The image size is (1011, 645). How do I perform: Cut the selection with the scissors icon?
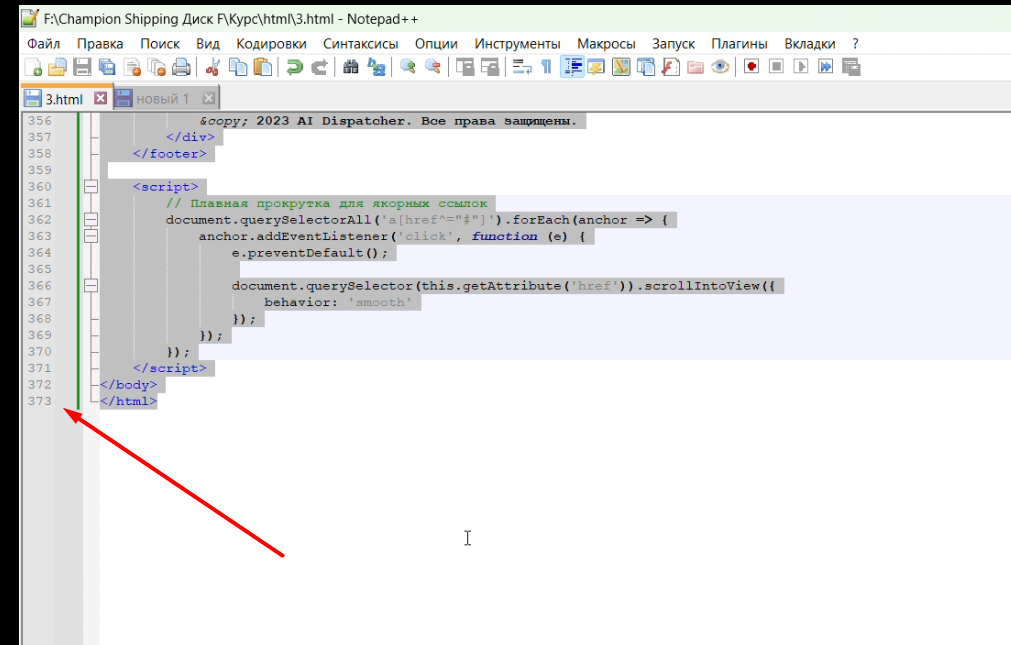(212, 67)
